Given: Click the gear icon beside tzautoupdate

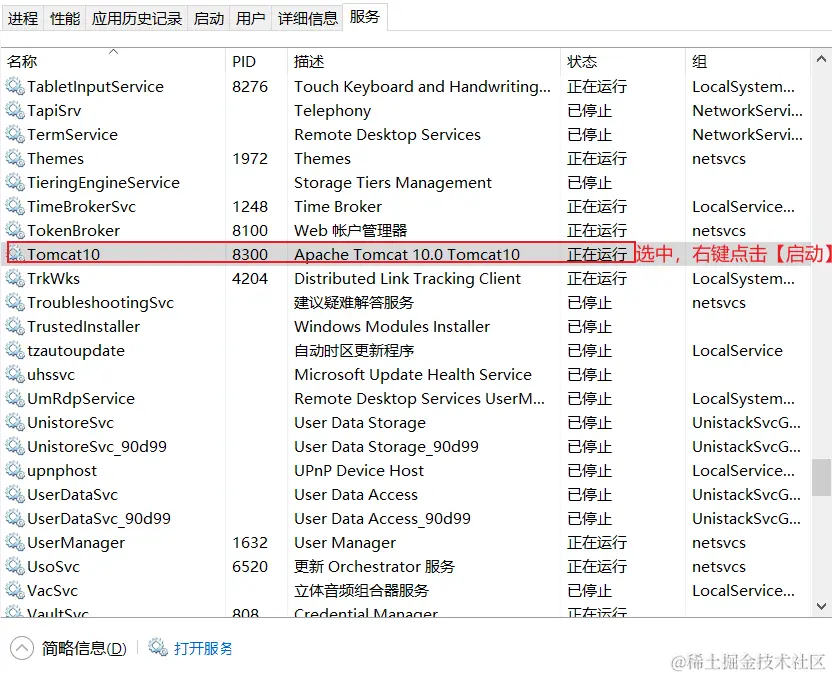Looking at the screenshot, I should pos(15,351).
